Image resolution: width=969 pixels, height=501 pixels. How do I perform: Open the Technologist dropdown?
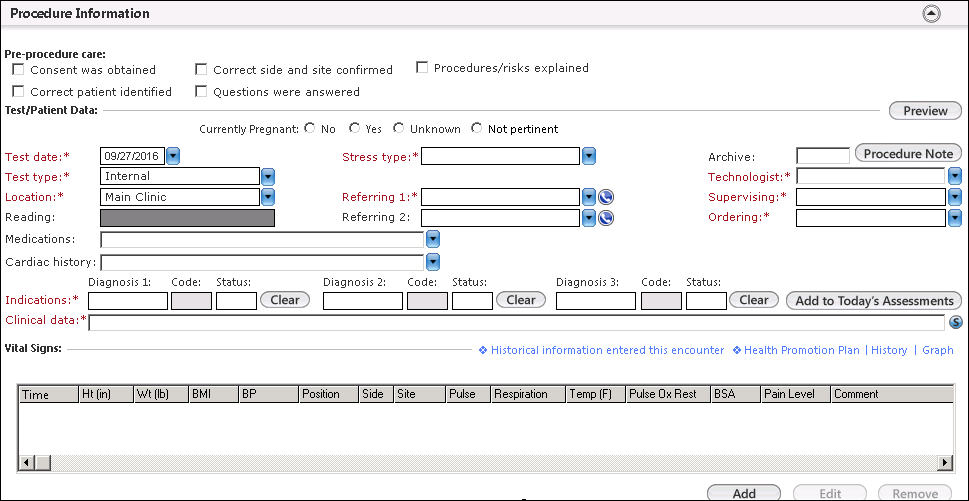pos(955,177)
